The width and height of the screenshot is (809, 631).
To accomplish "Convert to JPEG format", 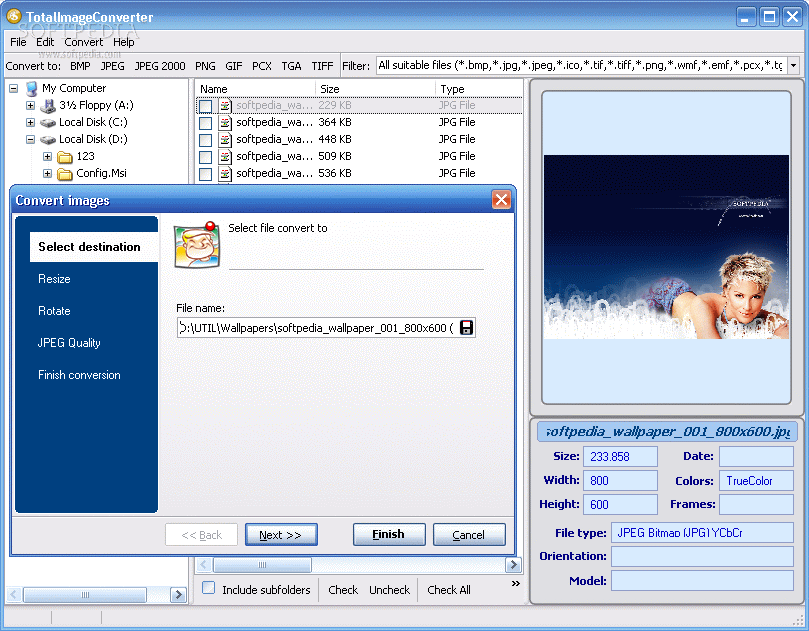I will (112, 66).
